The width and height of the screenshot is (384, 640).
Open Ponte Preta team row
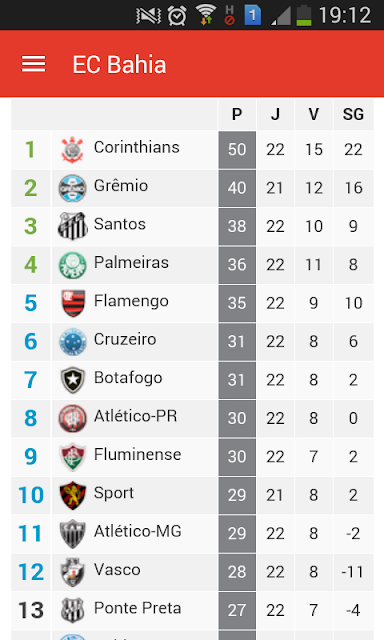192,610
